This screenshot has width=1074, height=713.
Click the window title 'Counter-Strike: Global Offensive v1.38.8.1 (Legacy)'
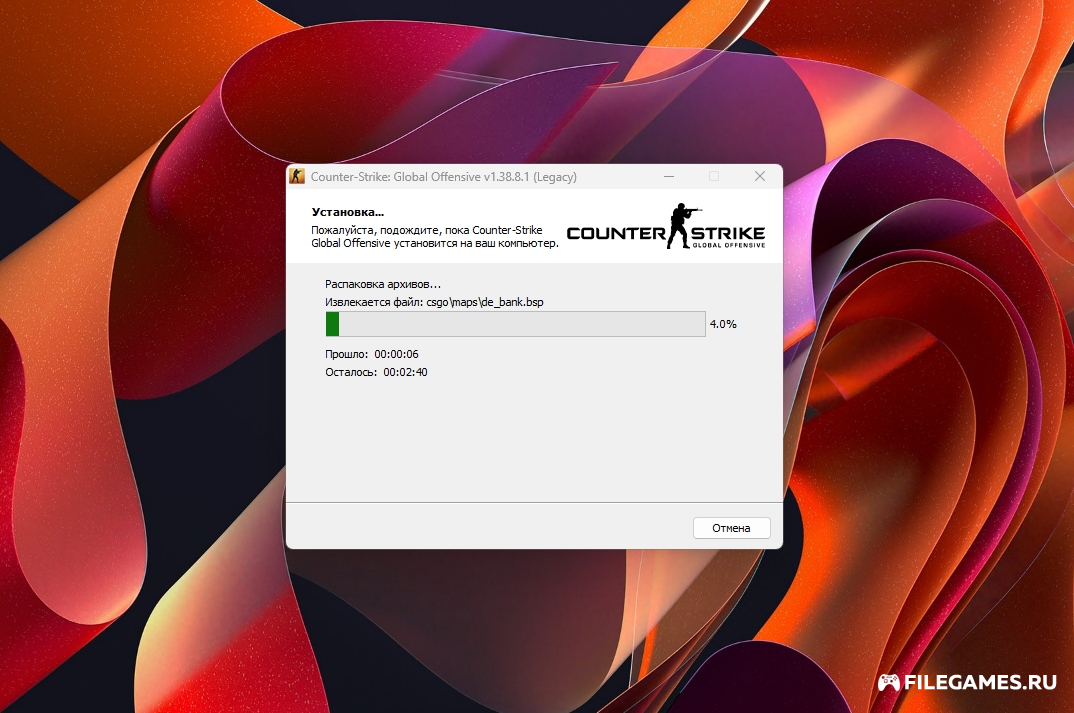444,177
